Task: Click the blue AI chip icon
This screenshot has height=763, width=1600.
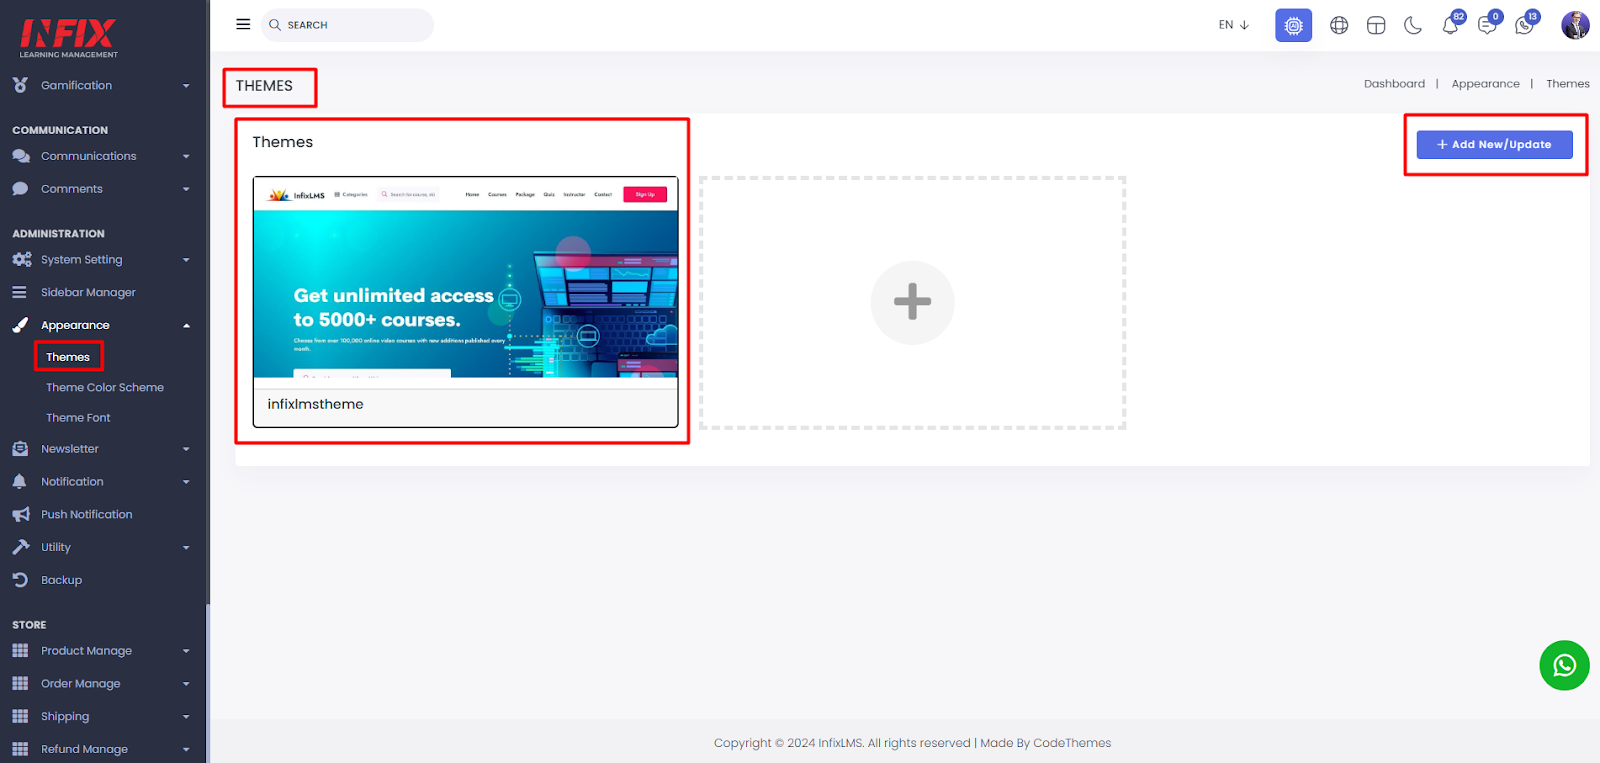Action: coord(1293,25)
